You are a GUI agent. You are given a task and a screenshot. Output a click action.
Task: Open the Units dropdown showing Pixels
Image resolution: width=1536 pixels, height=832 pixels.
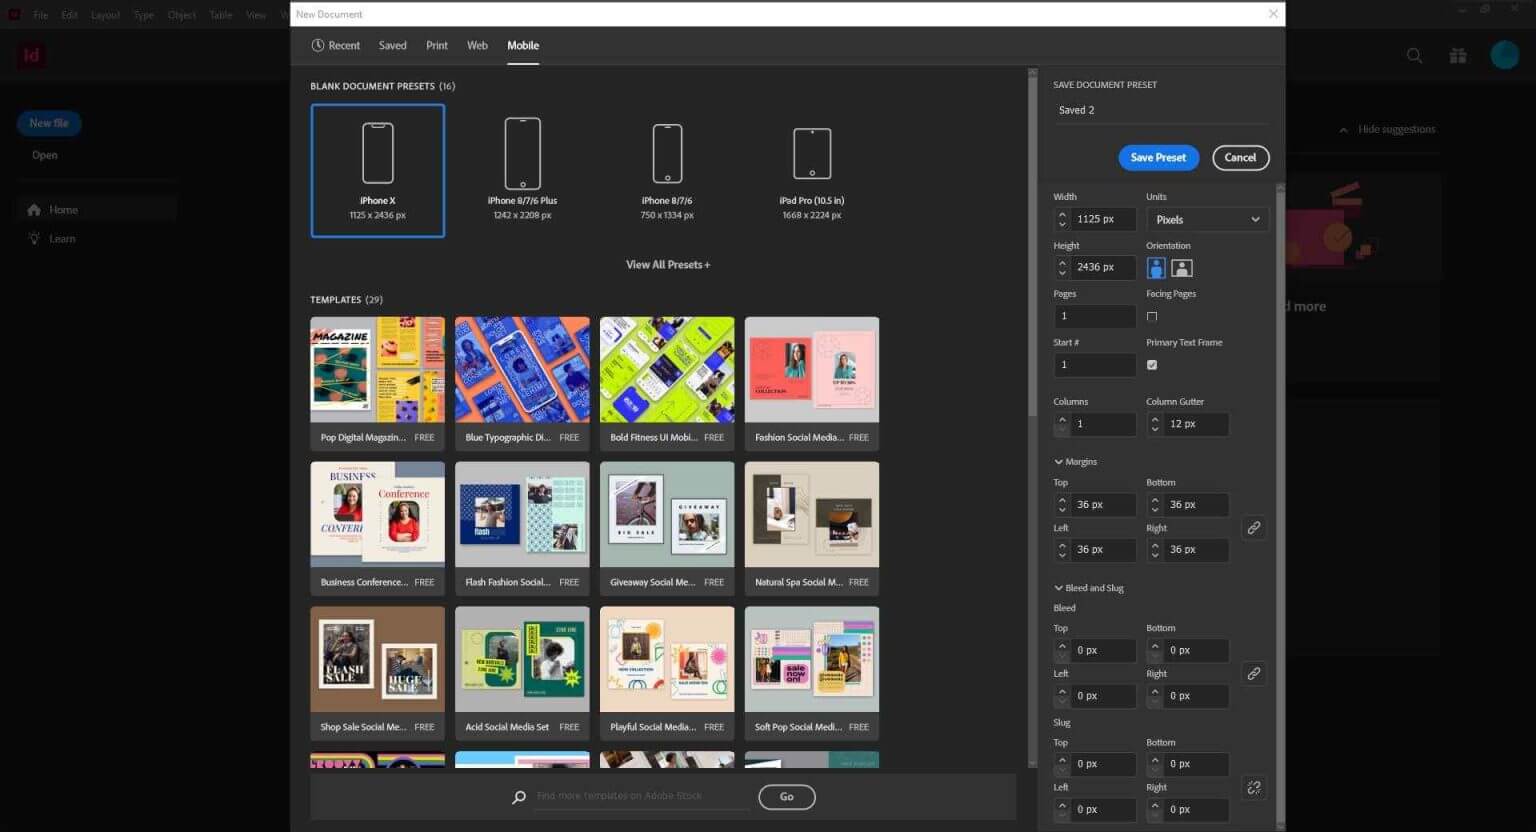click(x=1206, y=218)
